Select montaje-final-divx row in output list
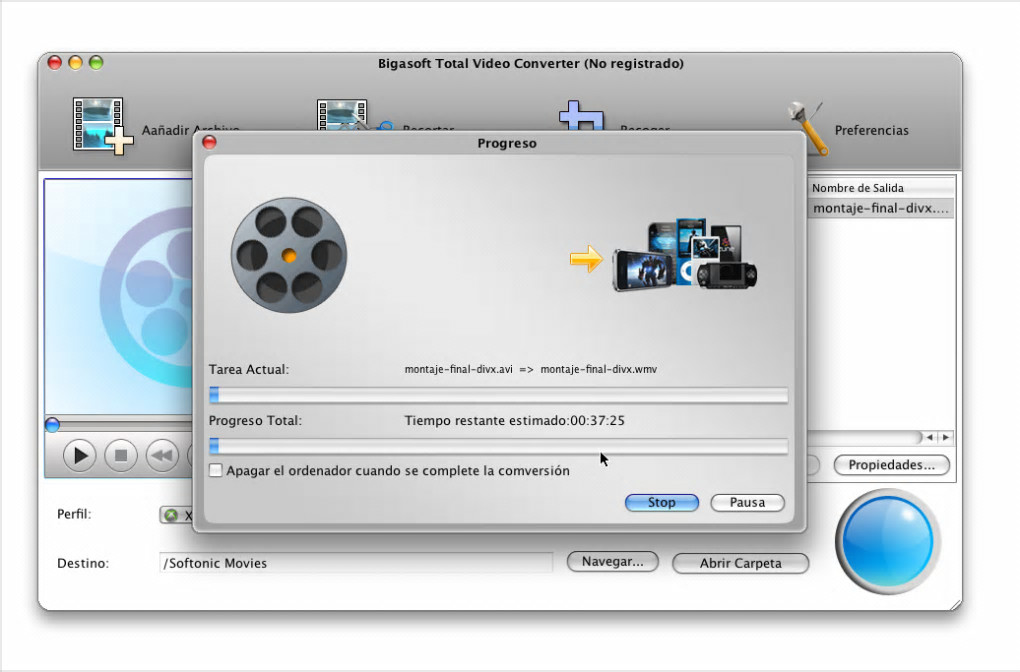The image size is (1020, 672). [x=881, y=208]
